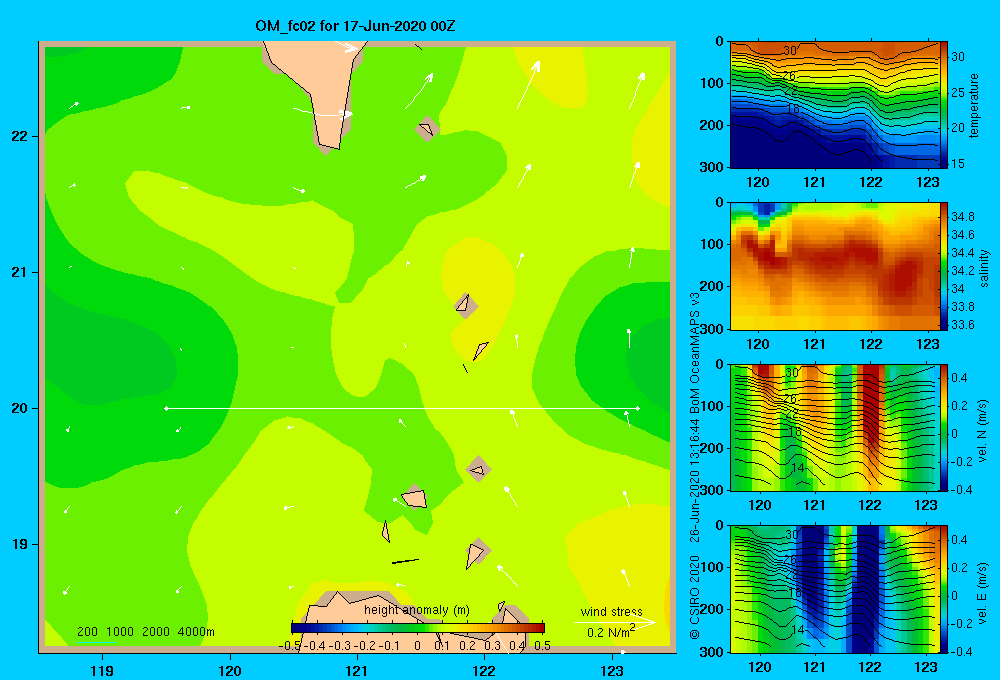
Task: Click the 0.4 tick on vel. N scale
Action: pyautogui.click(x=959, y=378)
